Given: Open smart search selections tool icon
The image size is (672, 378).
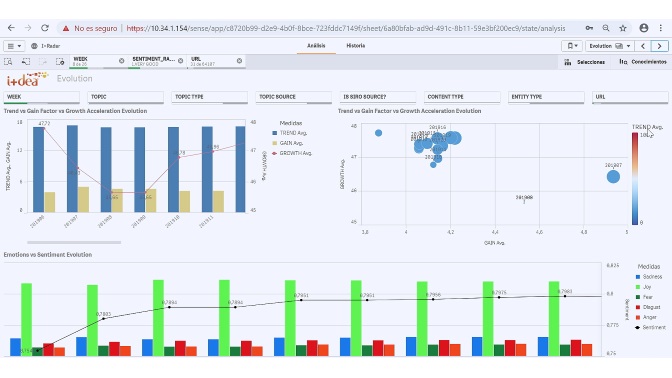Looking at the screenshot, I should click(8, 62).
